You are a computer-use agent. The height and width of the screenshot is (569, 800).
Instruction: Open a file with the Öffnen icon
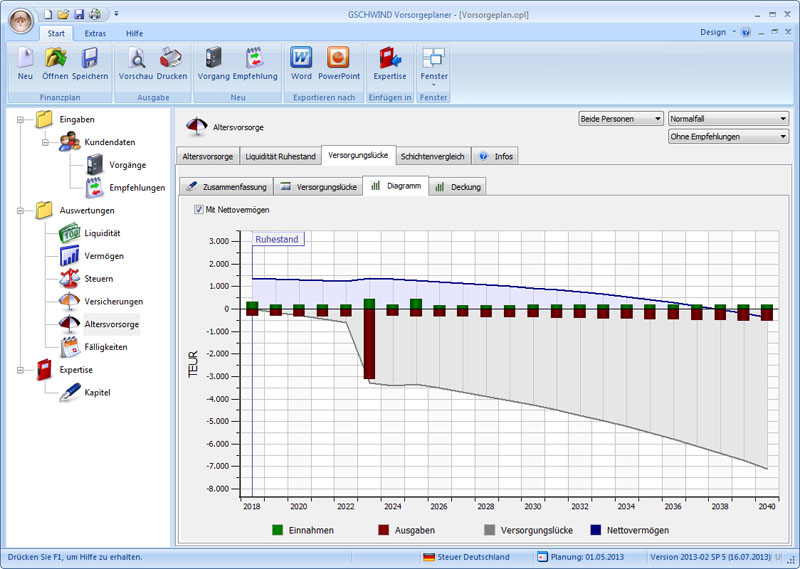[55, 61]
